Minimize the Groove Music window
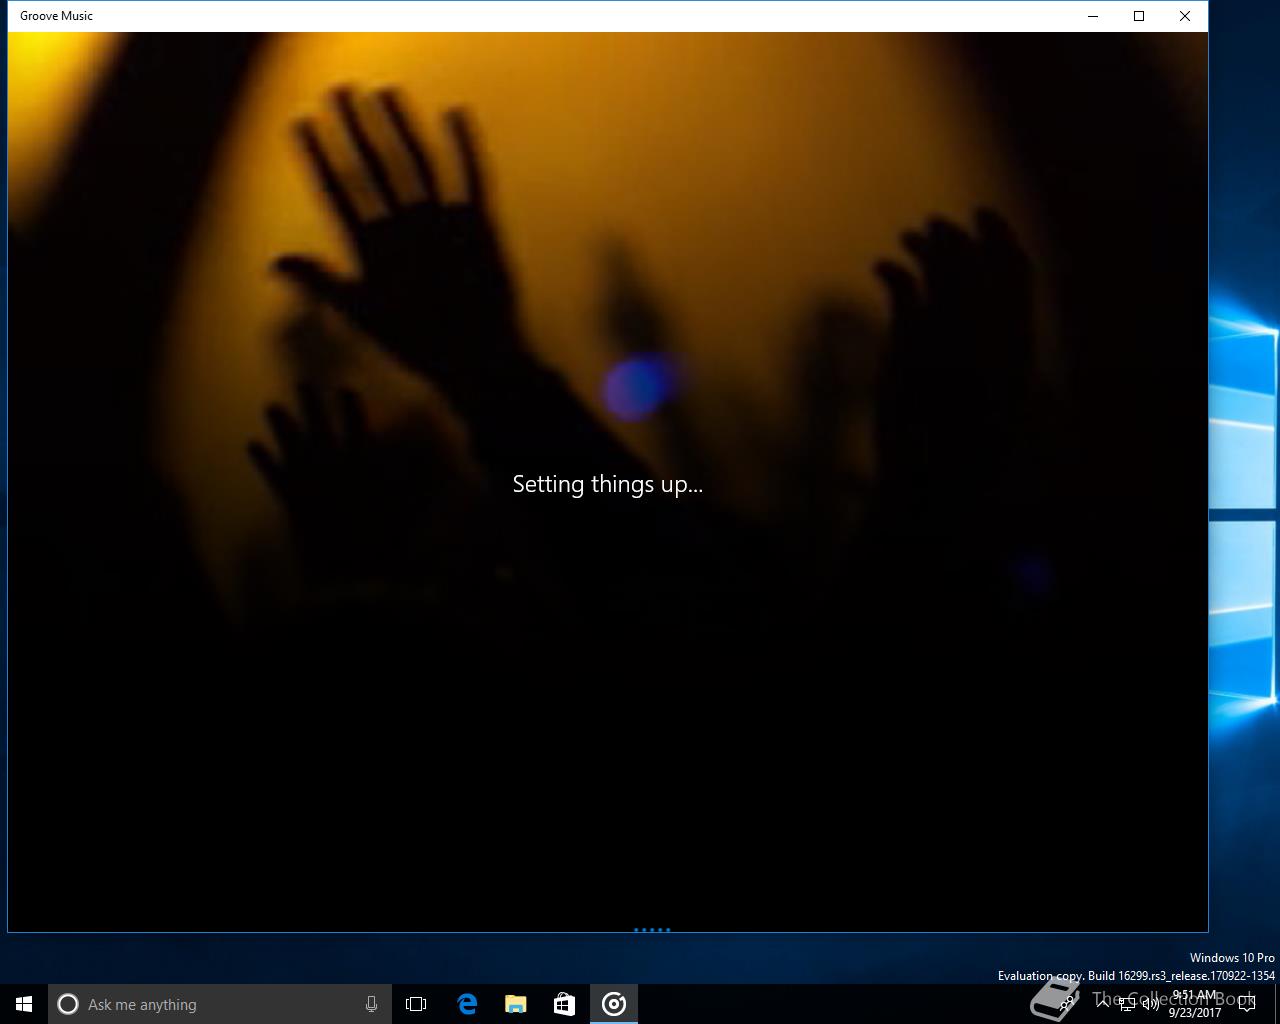 tap(1093, 16)
